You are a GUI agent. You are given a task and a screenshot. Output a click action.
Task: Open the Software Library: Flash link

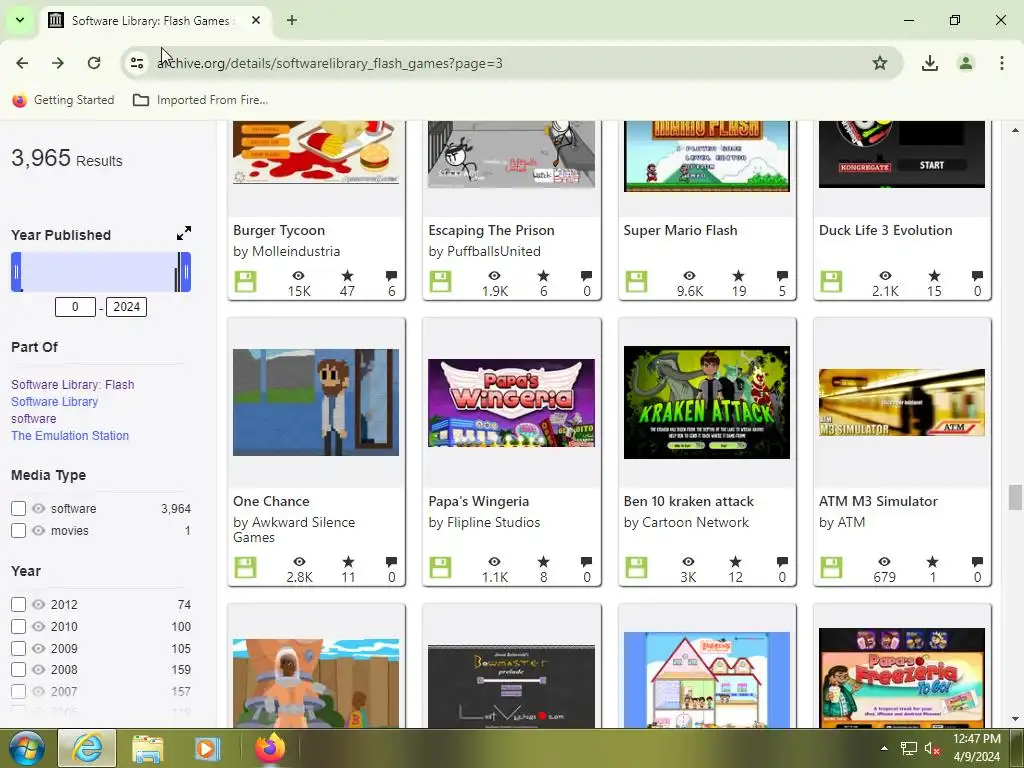point(72,385)
